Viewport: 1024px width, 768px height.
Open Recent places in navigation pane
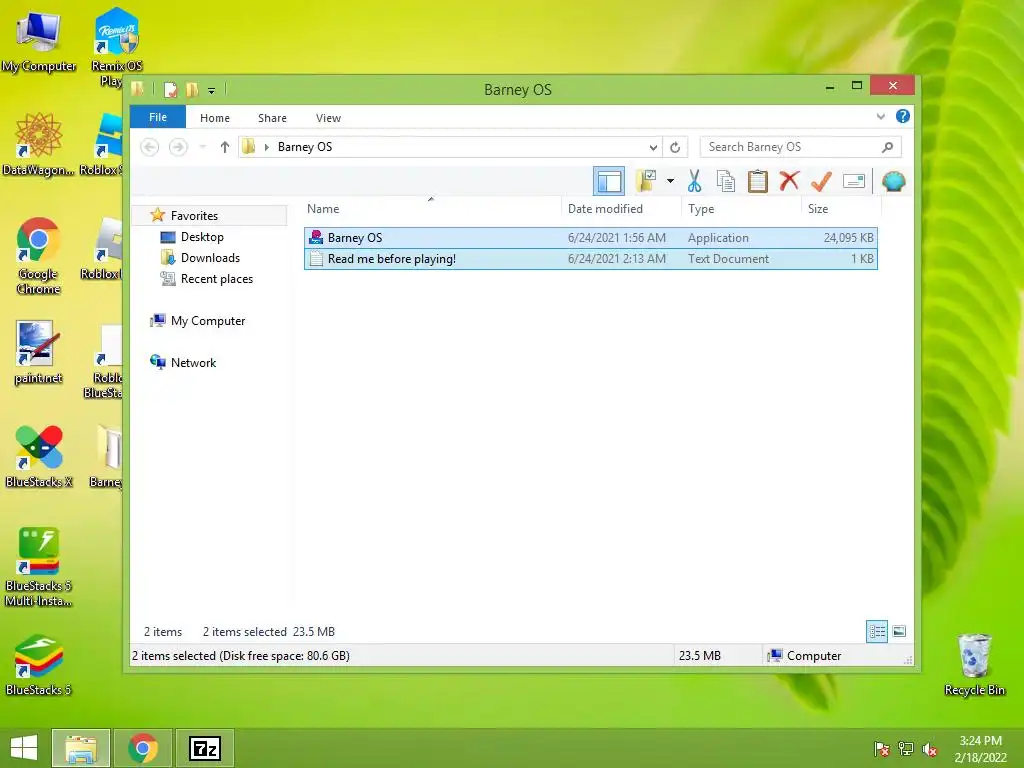coord(216,279)
